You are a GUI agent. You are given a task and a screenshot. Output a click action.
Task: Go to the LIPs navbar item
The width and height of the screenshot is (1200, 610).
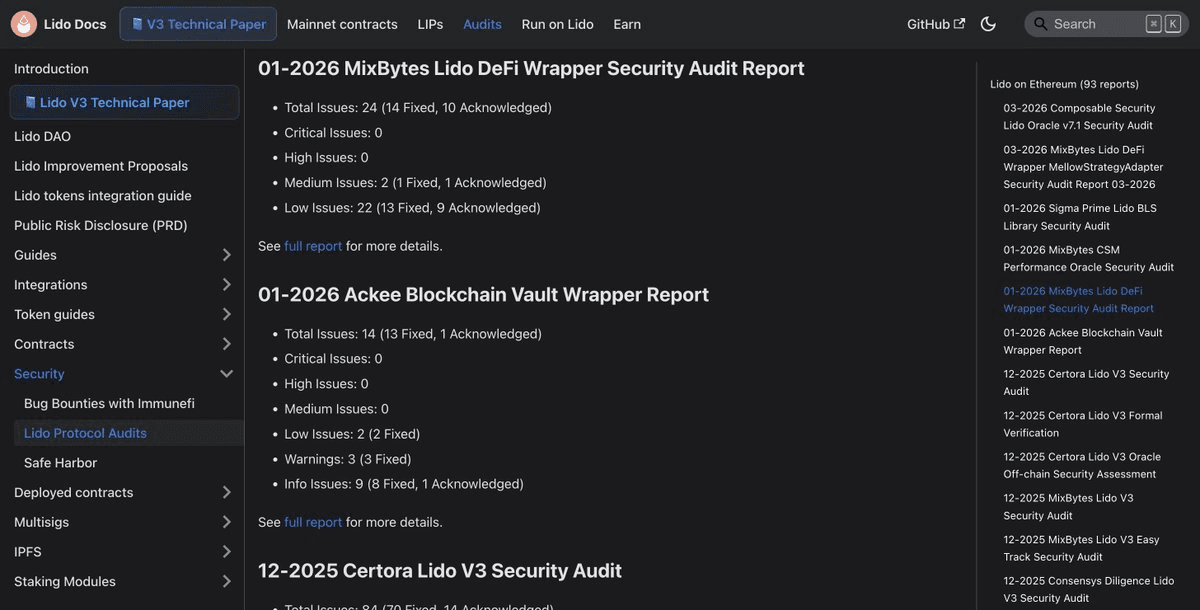[430, 24]
